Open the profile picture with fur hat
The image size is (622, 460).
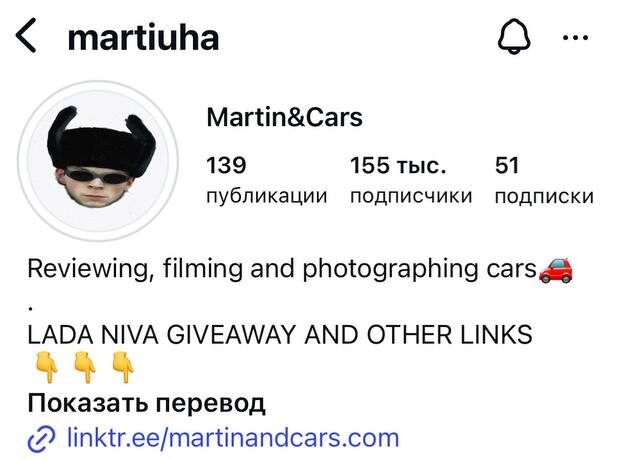click(98, 161)
